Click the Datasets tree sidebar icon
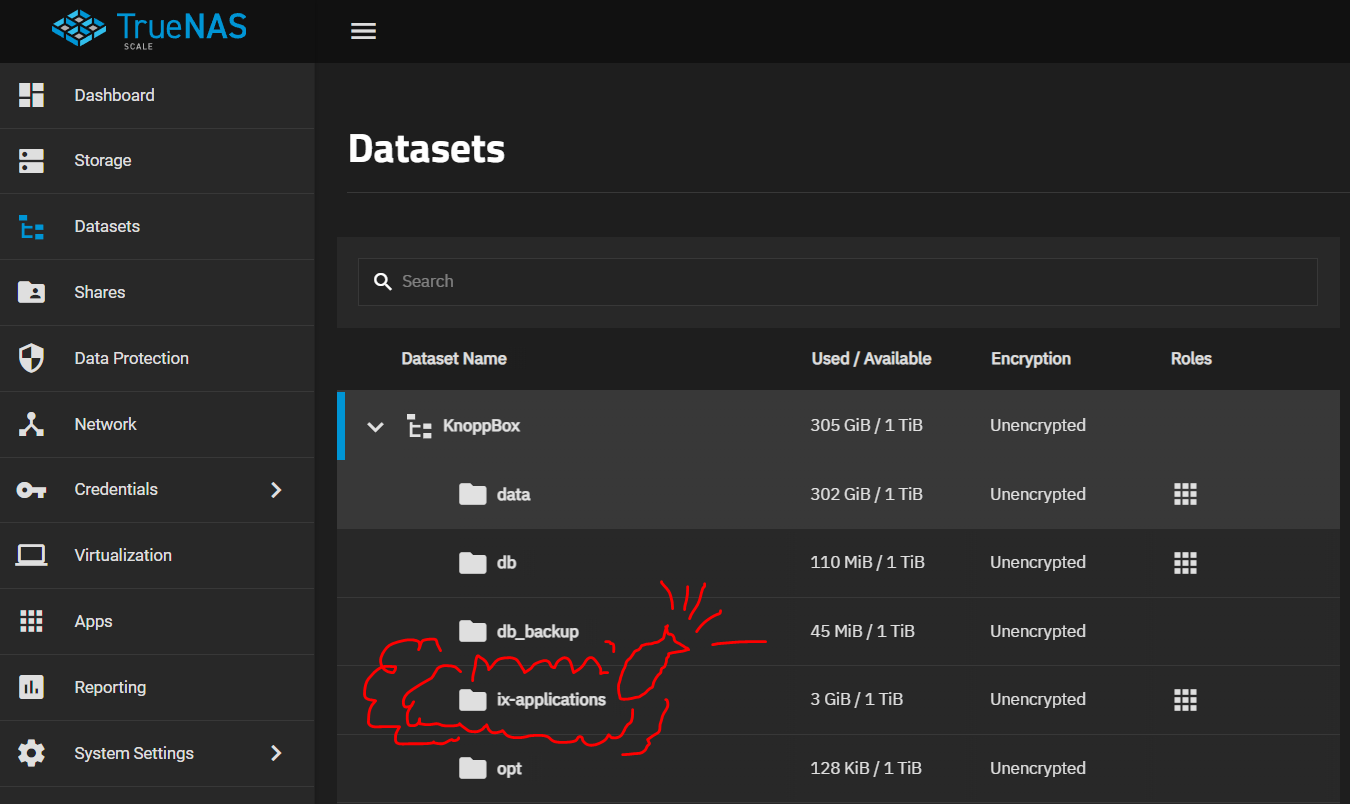1350x804 pixels. [x=32, y=227]
